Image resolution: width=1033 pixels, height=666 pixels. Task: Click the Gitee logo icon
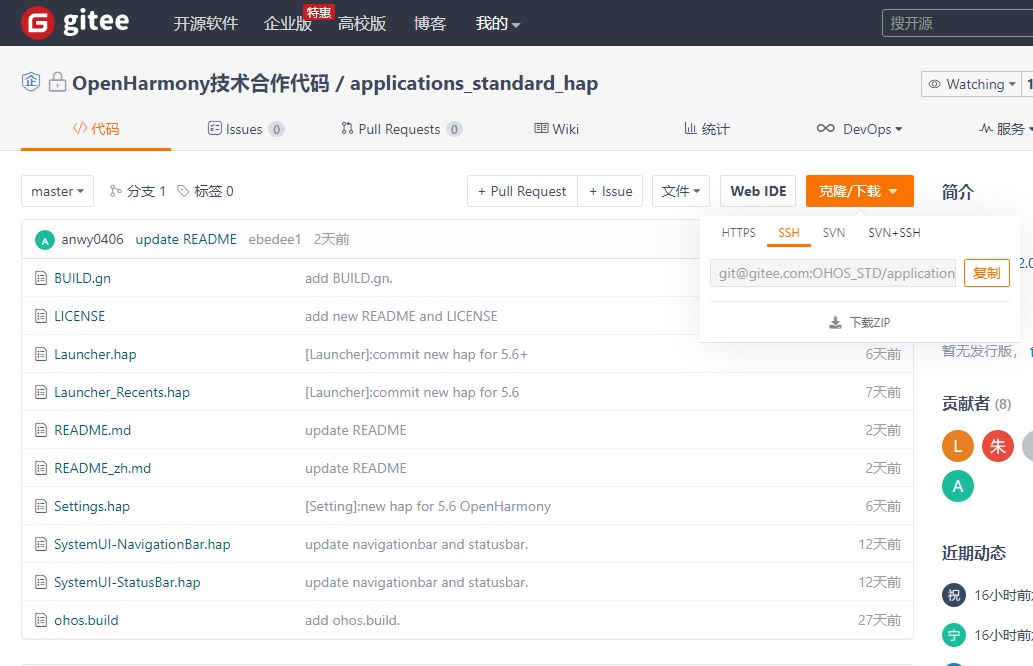pyautogui.click(x=37, y=23)
